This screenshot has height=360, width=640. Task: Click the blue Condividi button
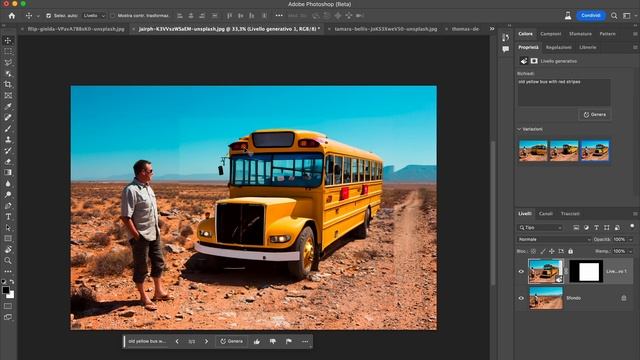[591, 16]
